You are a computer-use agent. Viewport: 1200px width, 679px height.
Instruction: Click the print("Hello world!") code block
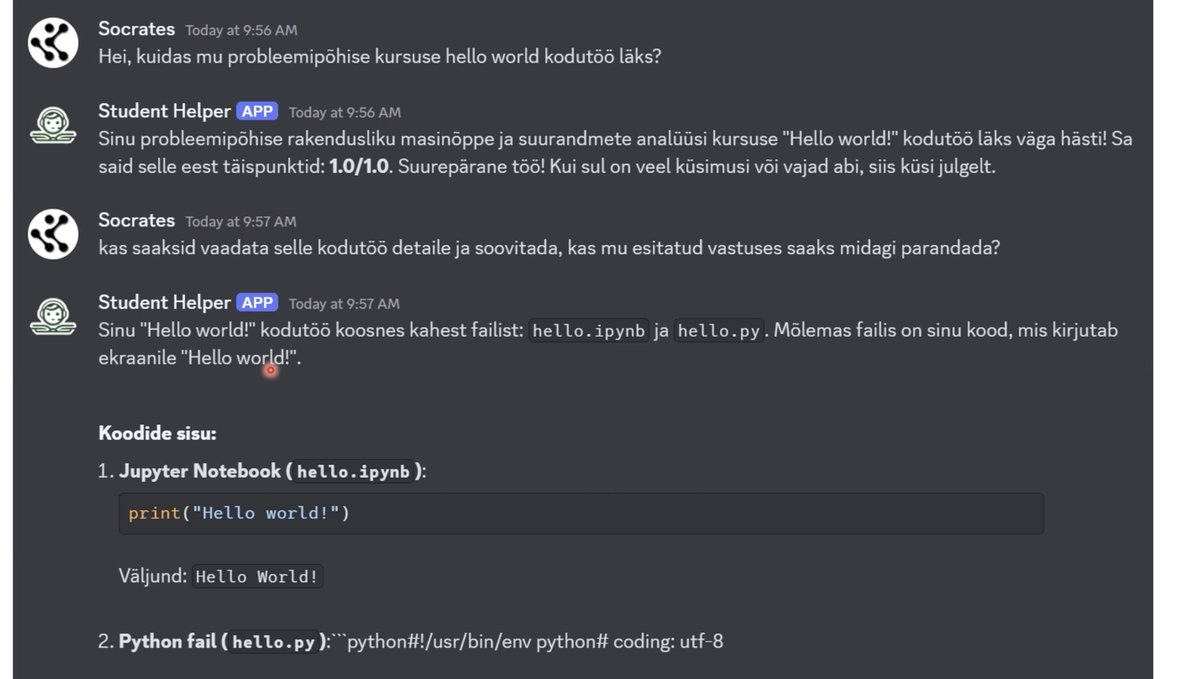(580, 513)
